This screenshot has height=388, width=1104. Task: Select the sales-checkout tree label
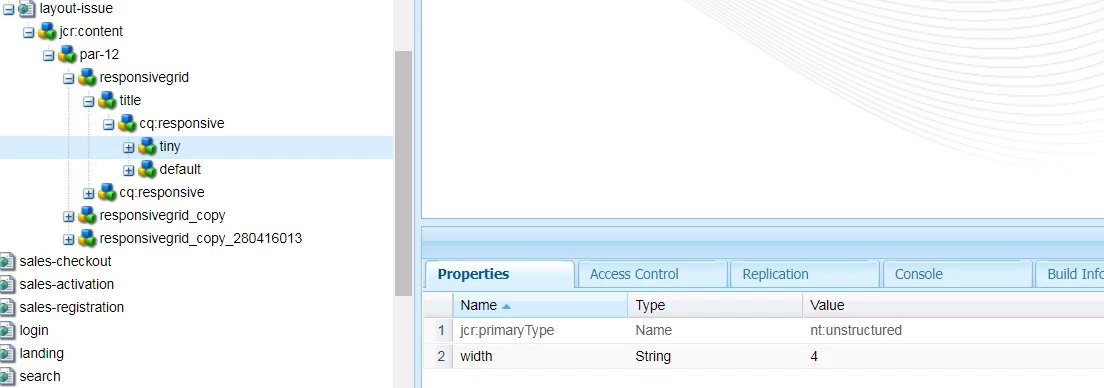click(x=65, y=261)
